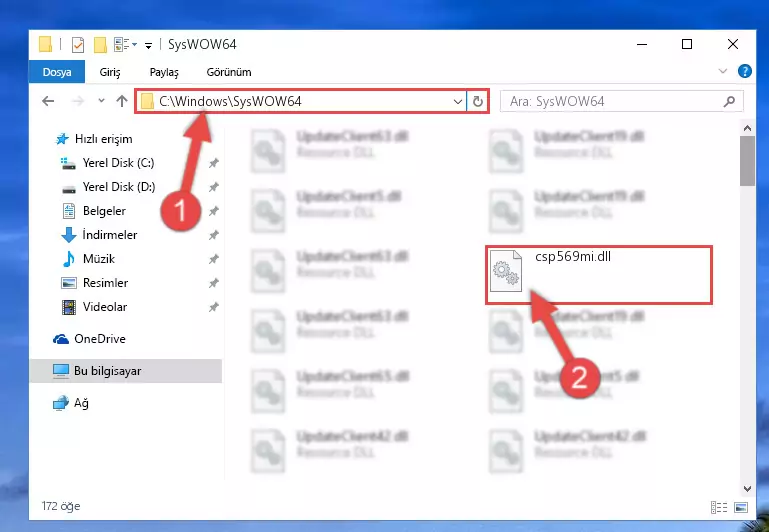This screenshot has height=532, width=769.
Task: Open Help via the blue question mark
Action: [x=744, y=72]
